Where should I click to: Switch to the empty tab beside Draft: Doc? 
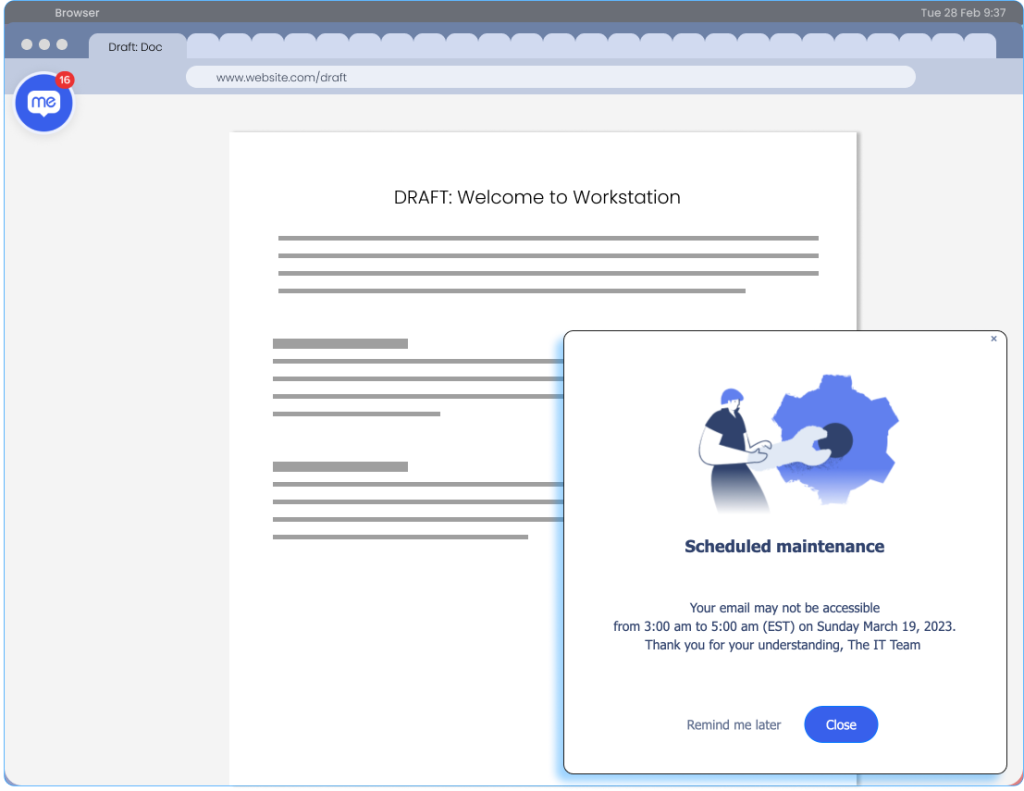coord(202,46)
